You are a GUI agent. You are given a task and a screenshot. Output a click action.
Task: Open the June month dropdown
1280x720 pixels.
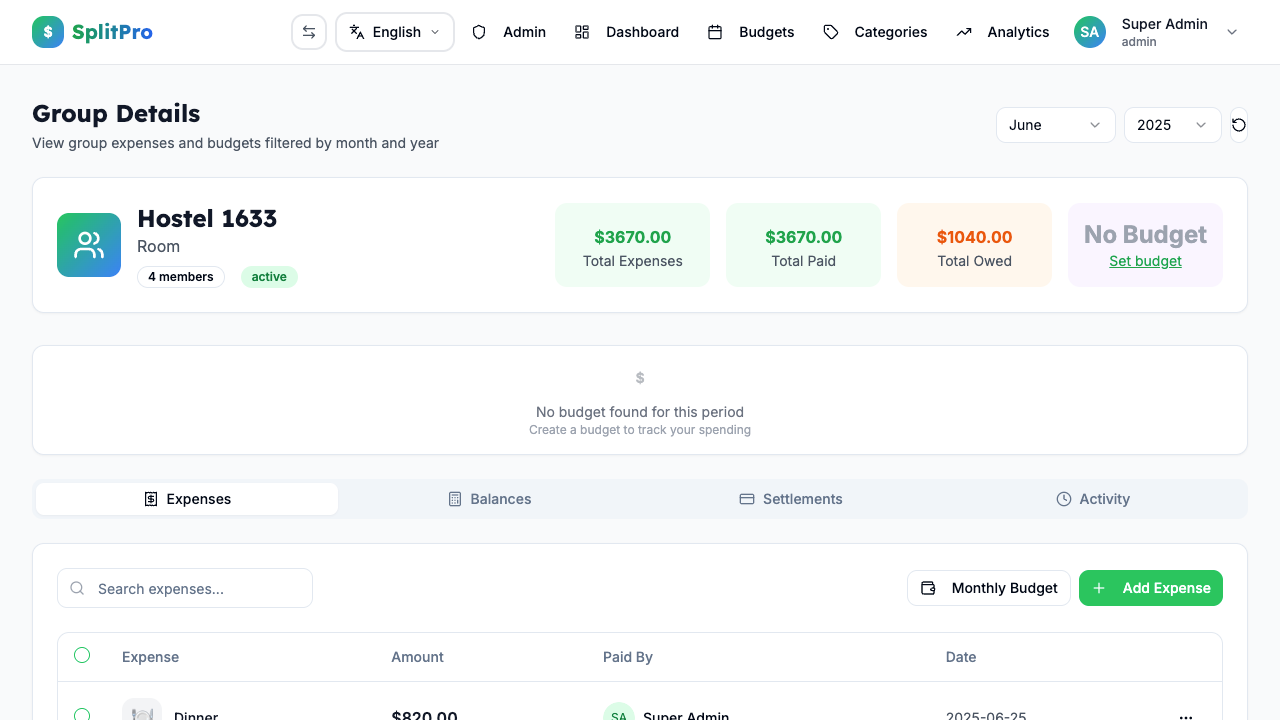click(1055, 124)
